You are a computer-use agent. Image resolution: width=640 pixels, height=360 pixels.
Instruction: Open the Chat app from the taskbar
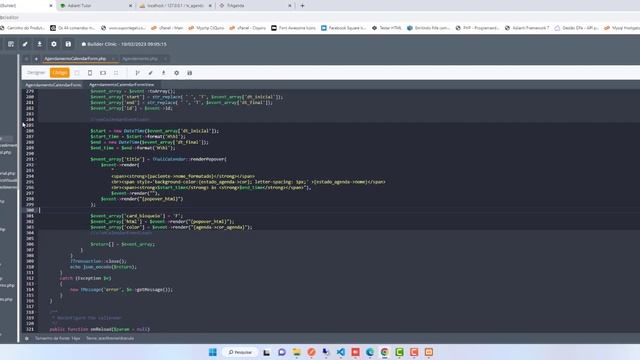[282, 352]
